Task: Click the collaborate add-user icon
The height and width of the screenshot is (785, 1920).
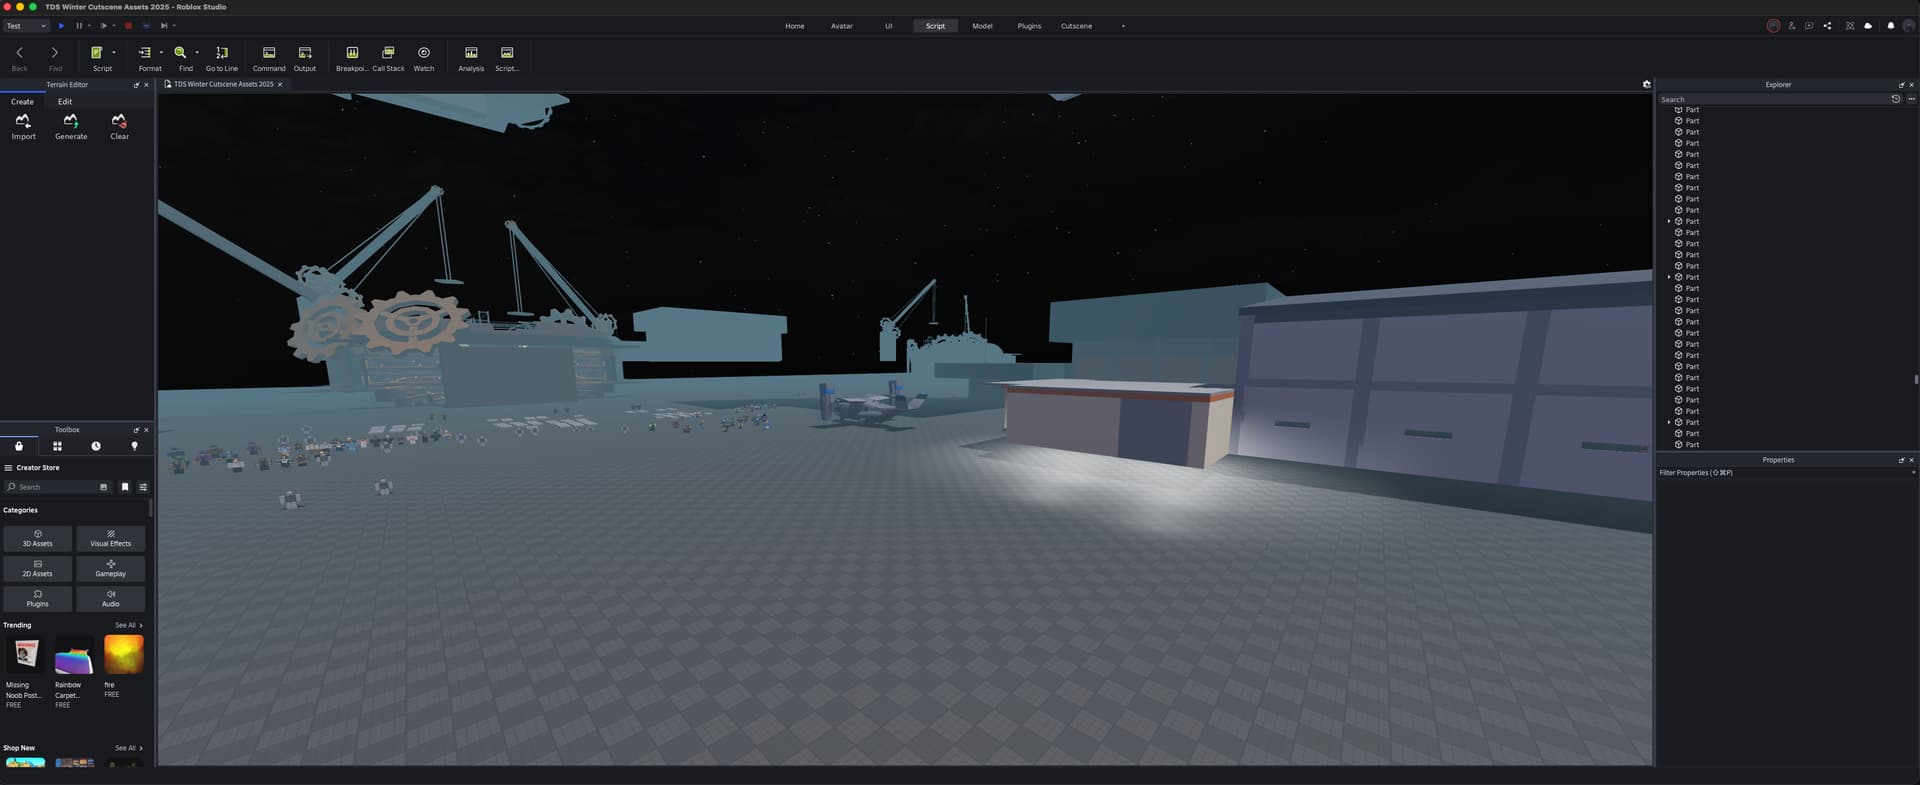Action: tap(1791, 26)
